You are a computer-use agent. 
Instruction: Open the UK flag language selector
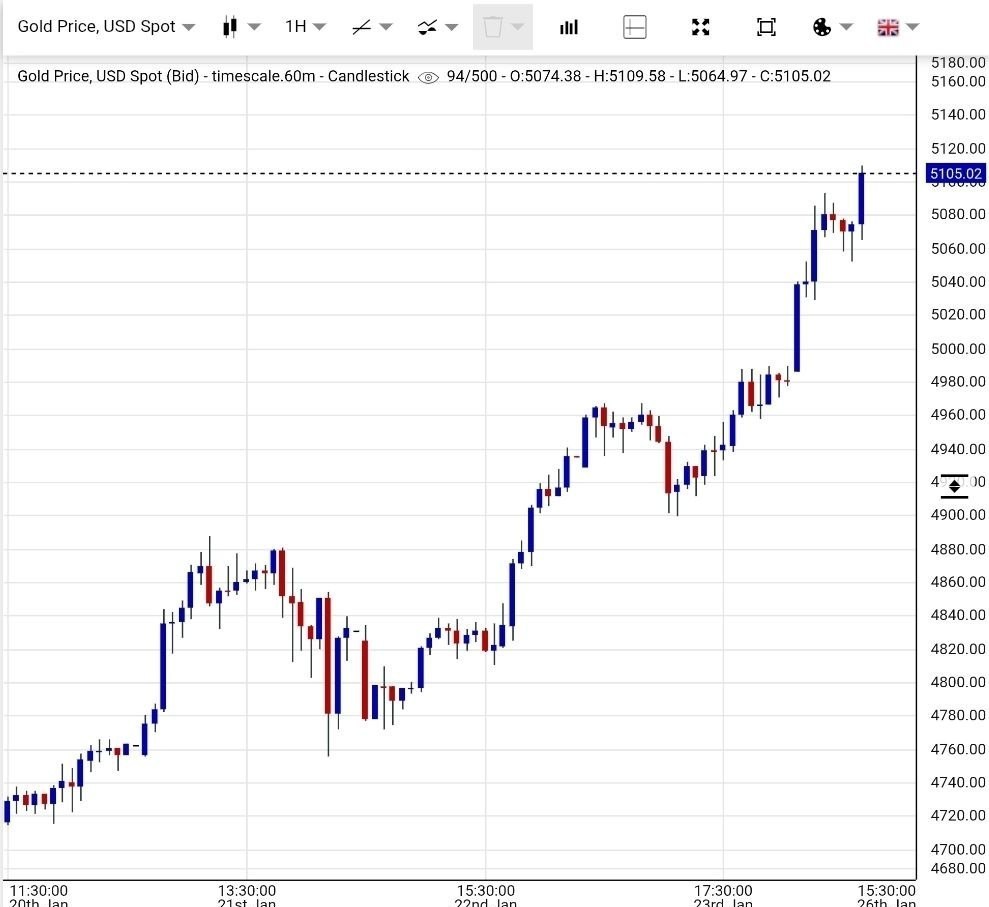point(888,27)
